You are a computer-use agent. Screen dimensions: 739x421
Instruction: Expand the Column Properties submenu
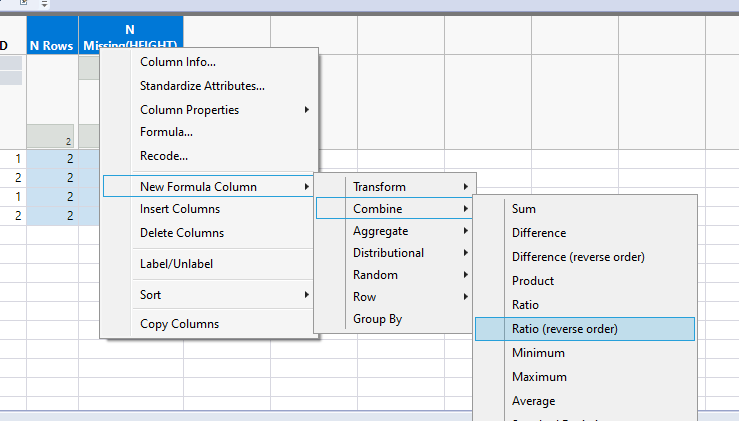[190, 110]
